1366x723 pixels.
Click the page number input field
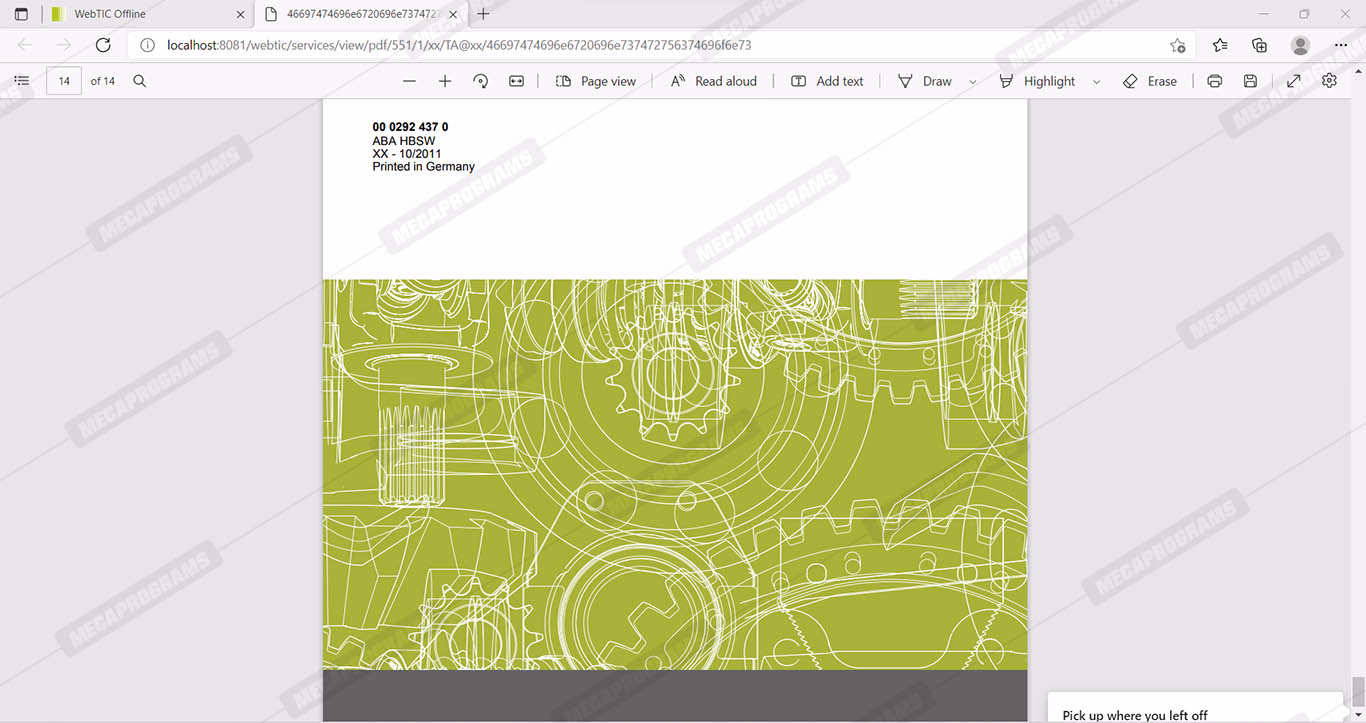[x=64, y=81]
